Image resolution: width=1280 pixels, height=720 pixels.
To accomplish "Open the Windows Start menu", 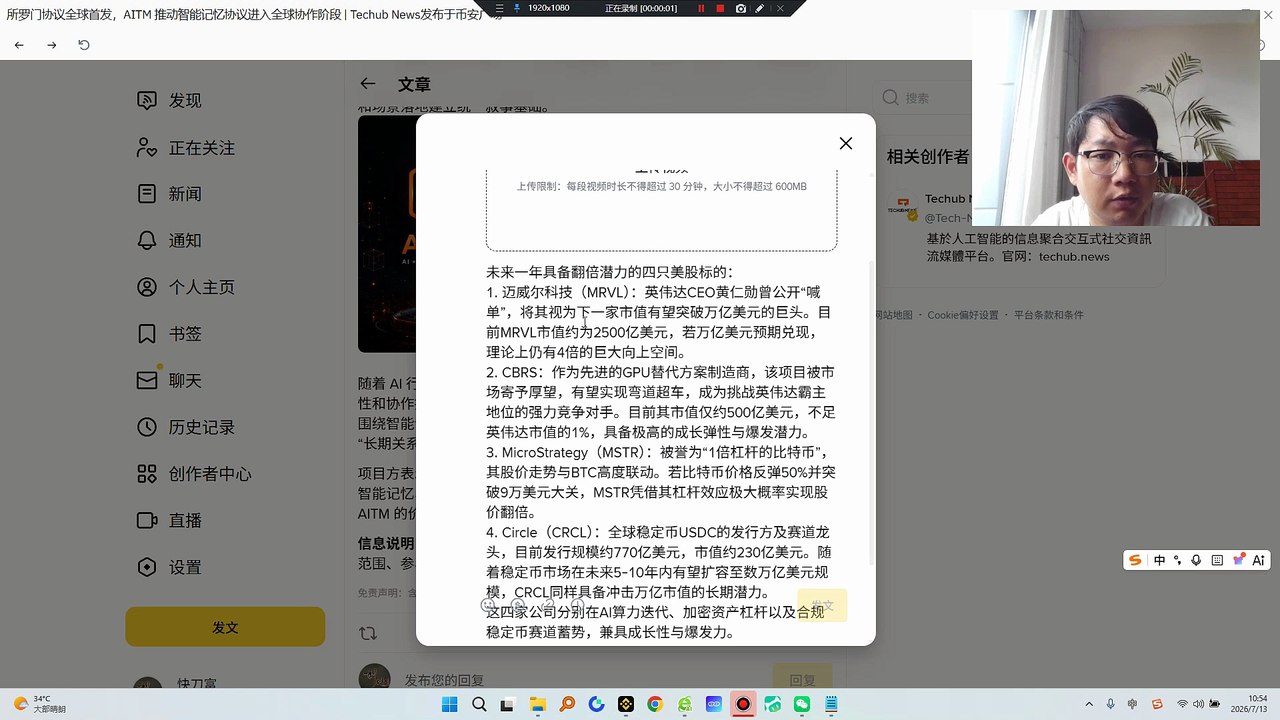I will (449, 704).
